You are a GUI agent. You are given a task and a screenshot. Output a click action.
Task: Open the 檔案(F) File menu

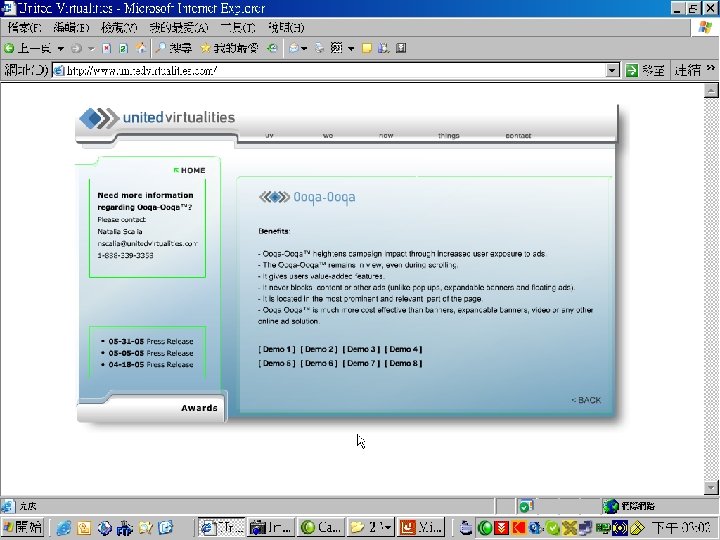[x=24, y=28]
